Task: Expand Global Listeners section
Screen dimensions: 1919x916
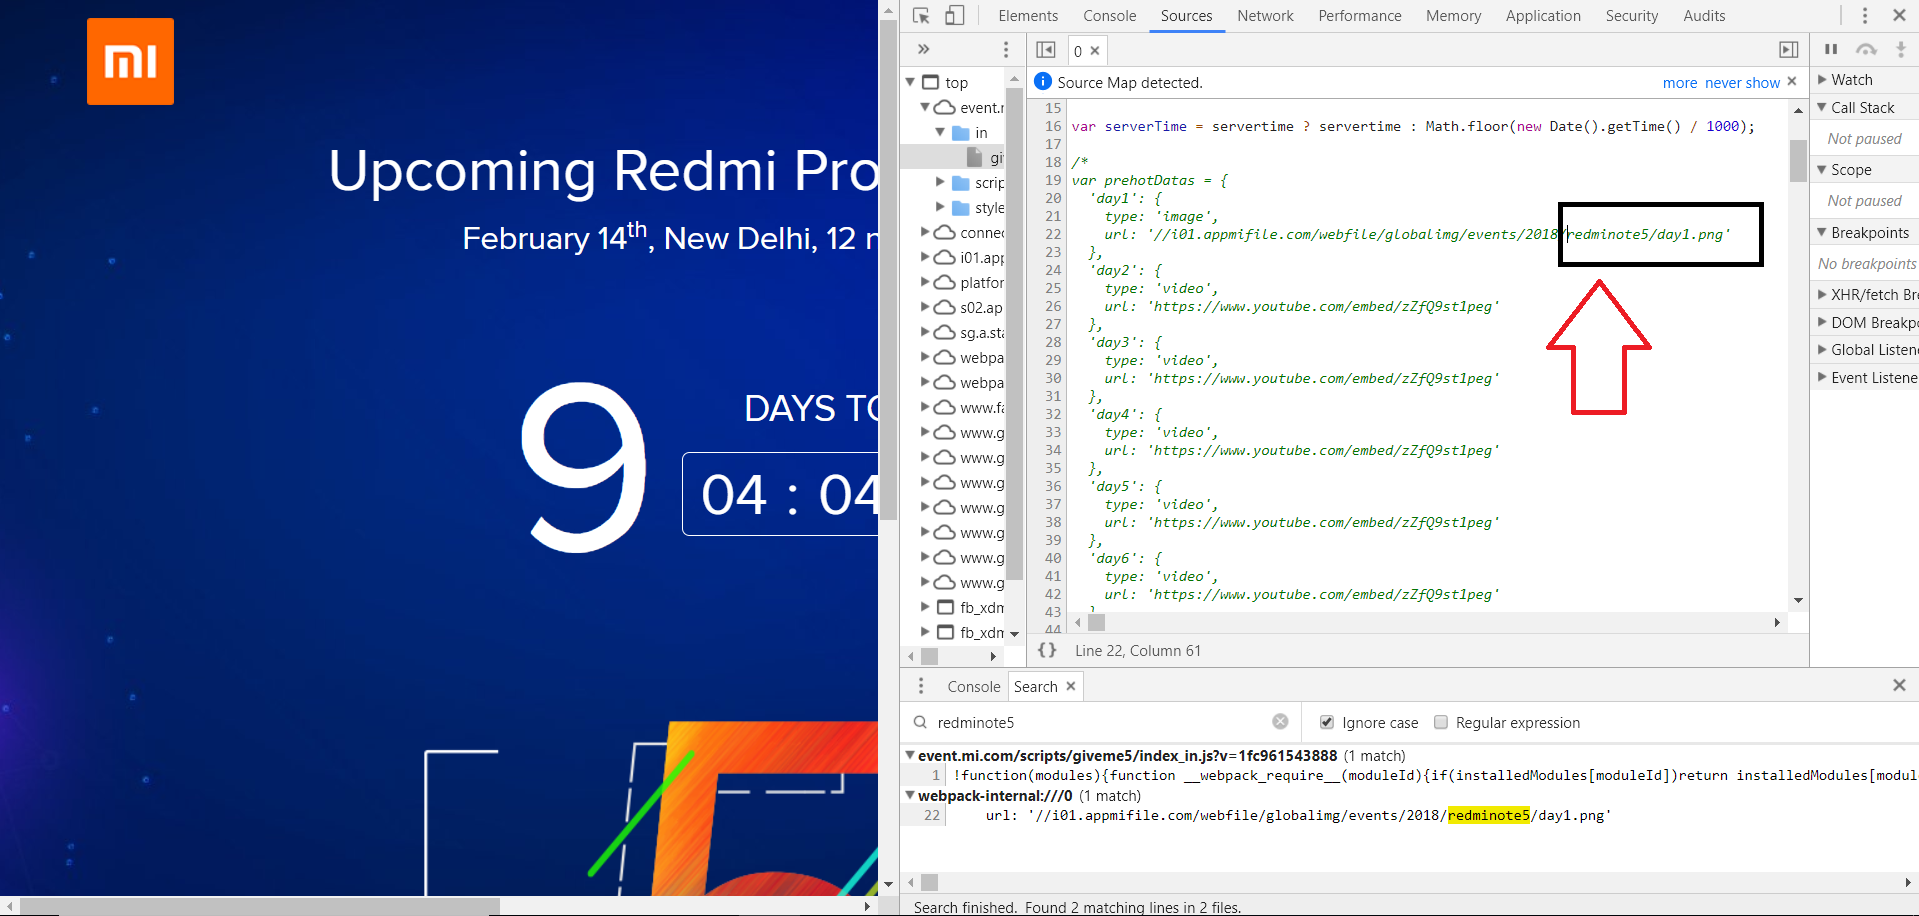Action: (x=1822, y=349)
